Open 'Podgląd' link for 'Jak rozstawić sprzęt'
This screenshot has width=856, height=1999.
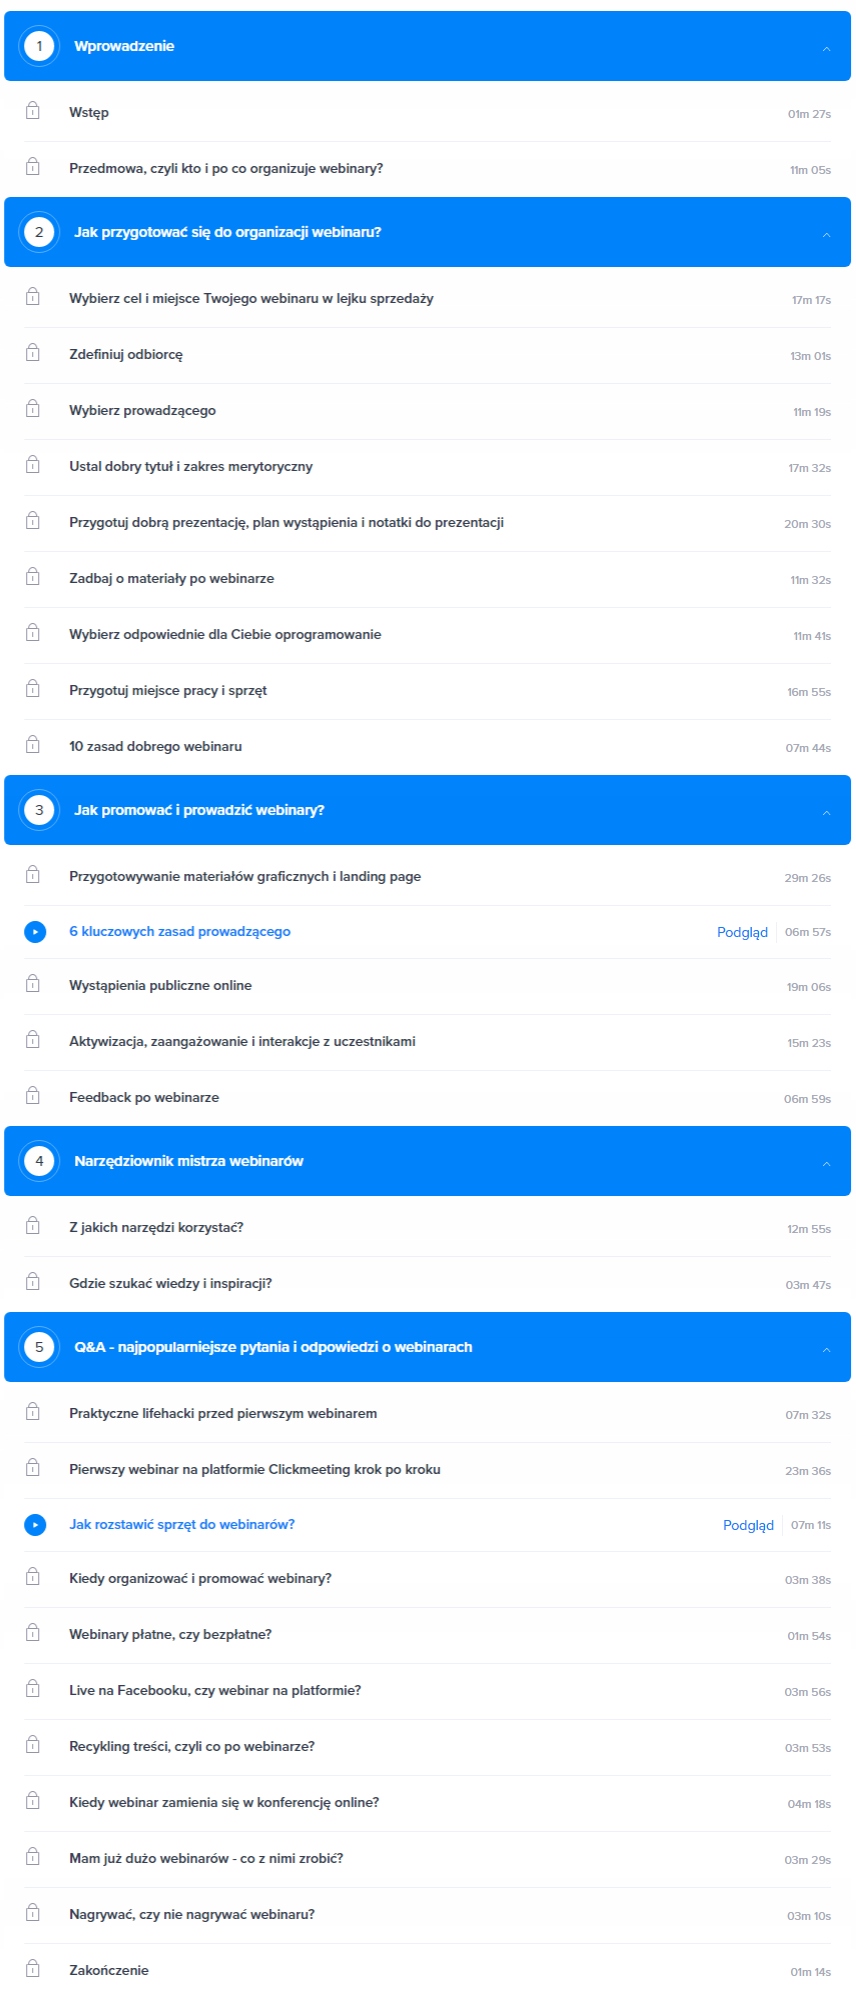pyautogui.click(x=748, y=1525)
